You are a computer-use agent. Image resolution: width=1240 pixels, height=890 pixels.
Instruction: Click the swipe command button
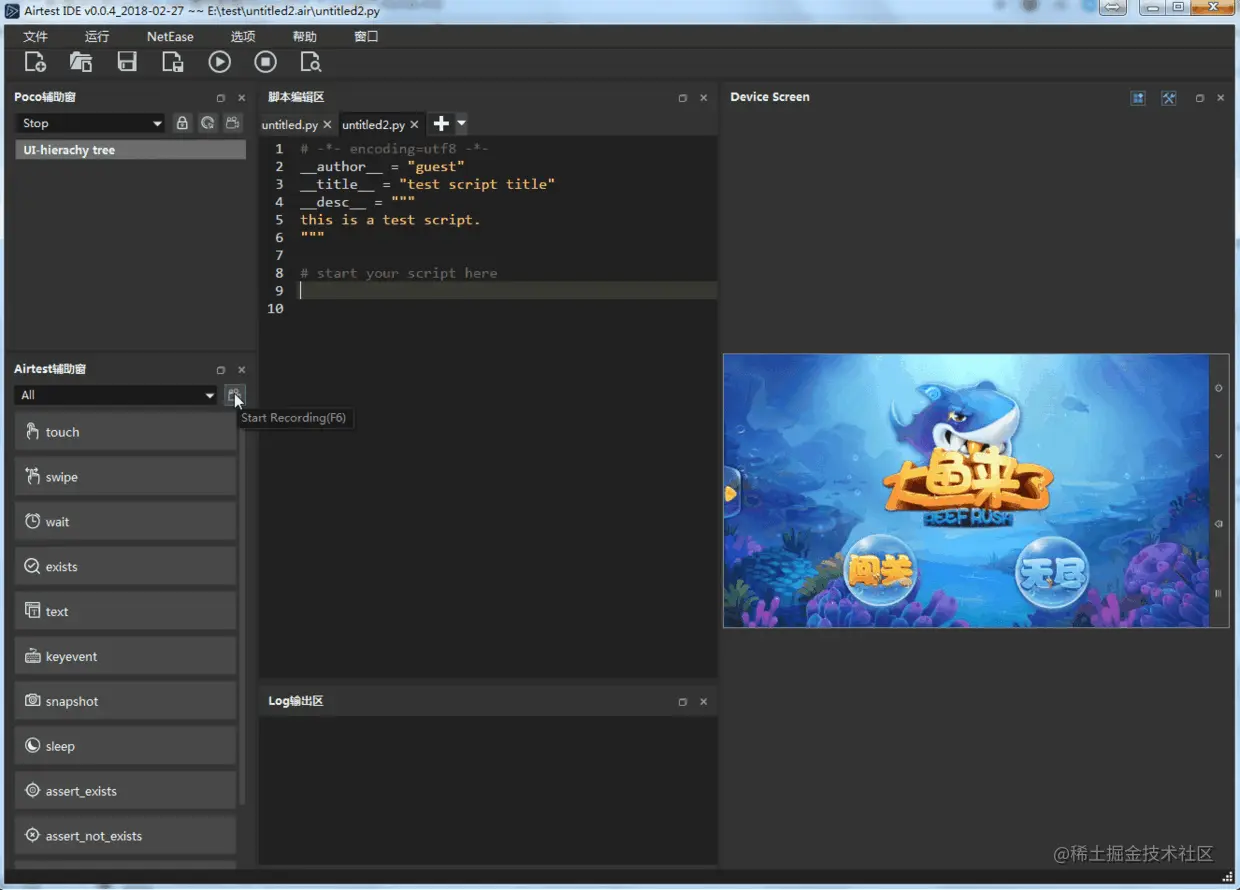tap(125, 477)
